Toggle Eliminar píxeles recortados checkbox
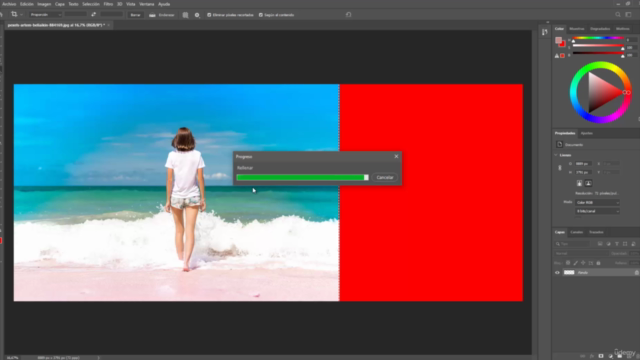Screen dimensions: 640x360 click(x=209, y=15)
